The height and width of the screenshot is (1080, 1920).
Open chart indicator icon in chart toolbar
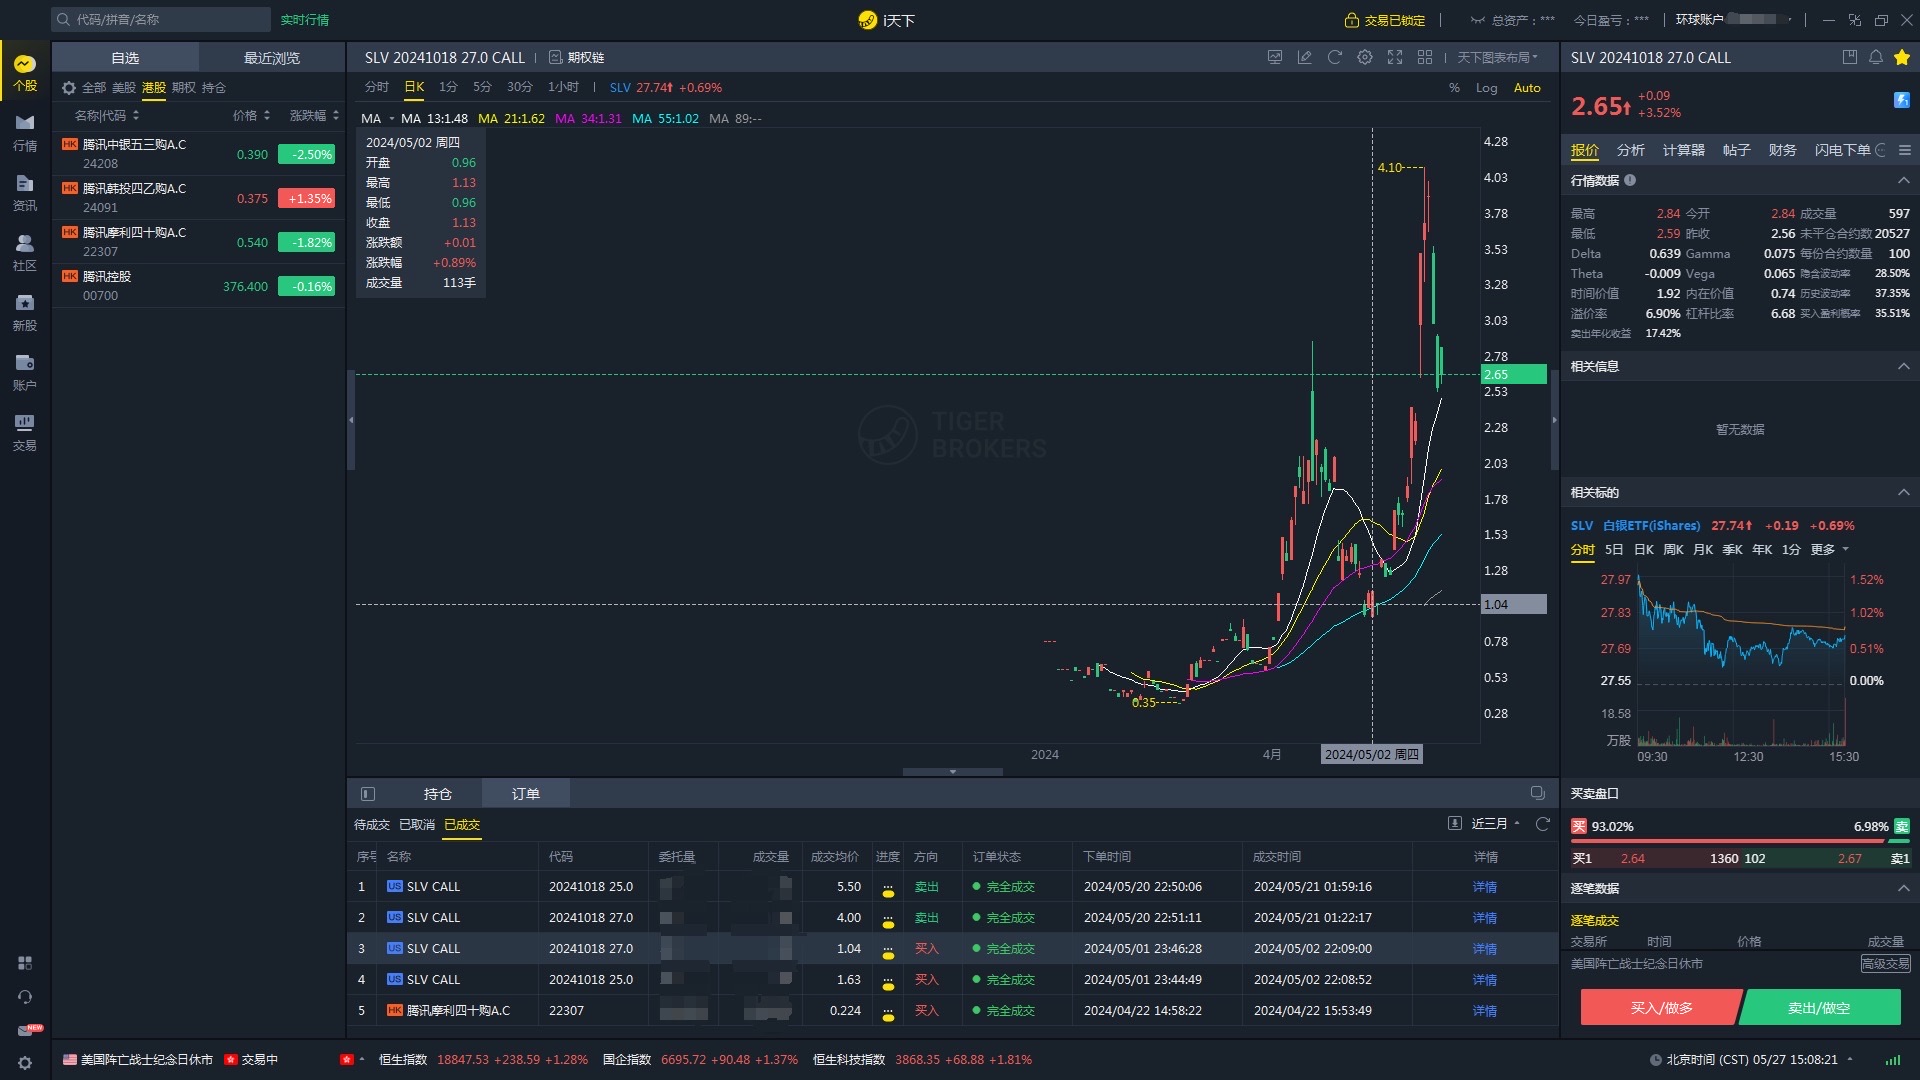pos(1275,57)
